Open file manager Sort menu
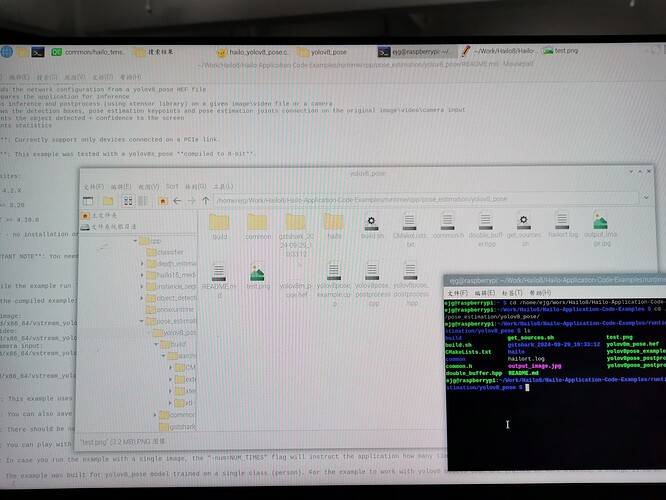Screen dimensions: 666x500 pyautogui.click(x=172, y=186)
